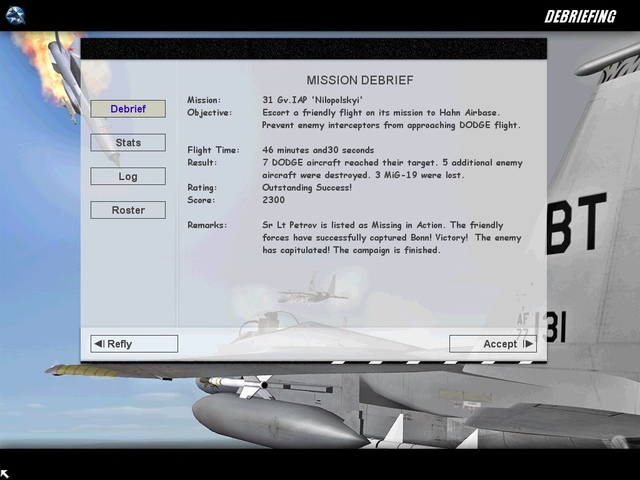
Task: Click the "Prevent enemy interceptors" objective line
Action: tap(391, 125)
